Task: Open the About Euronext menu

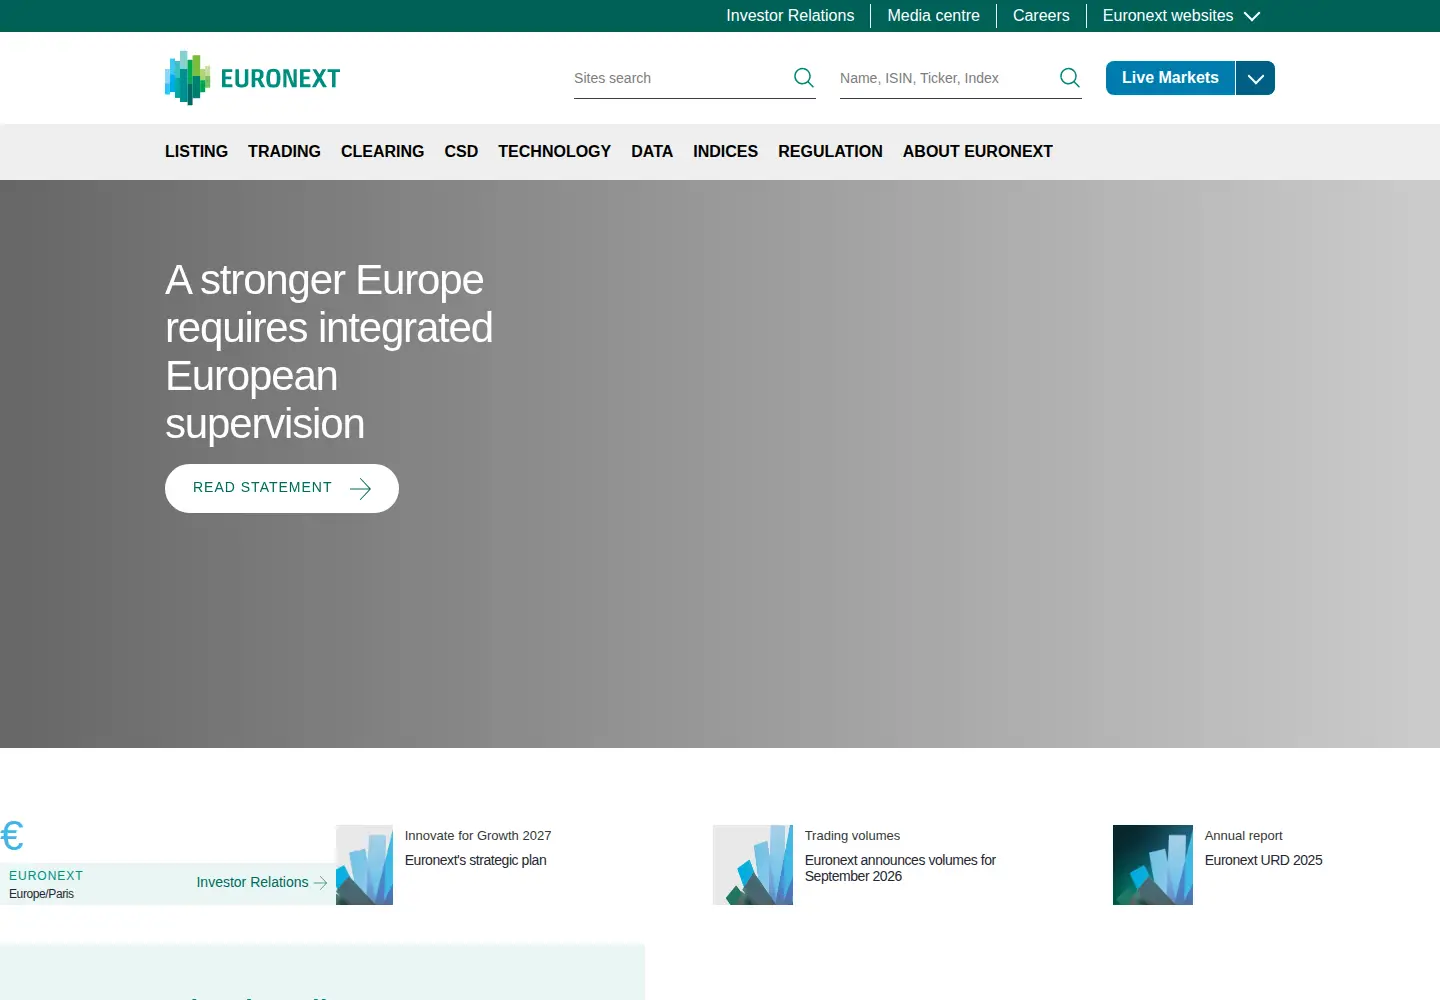Action: 978,152
